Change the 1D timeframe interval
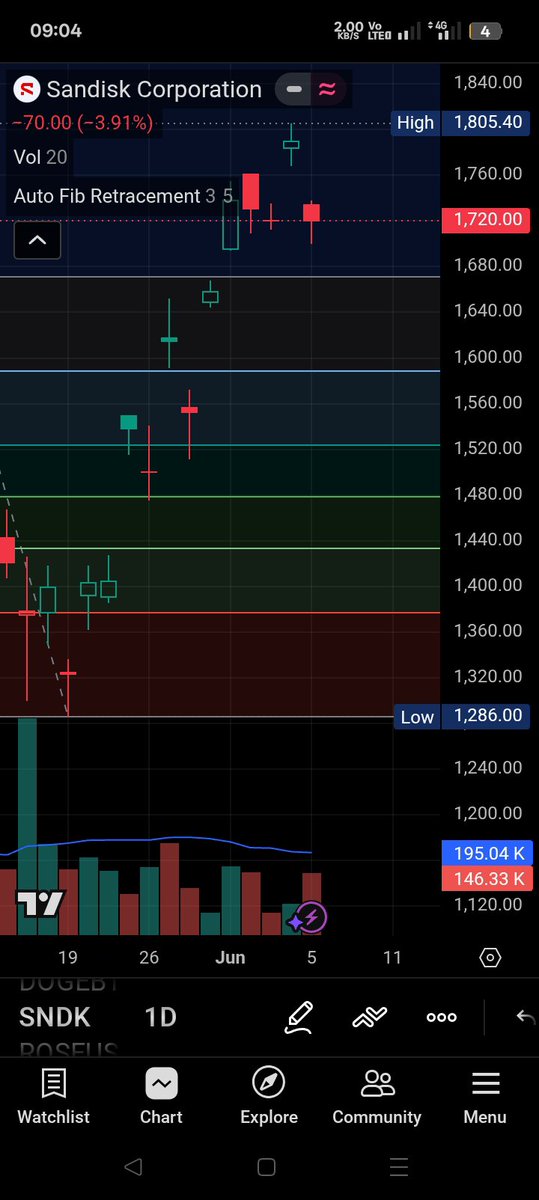This screenshot has height=1200, width=539. (x=160, y=1017)
